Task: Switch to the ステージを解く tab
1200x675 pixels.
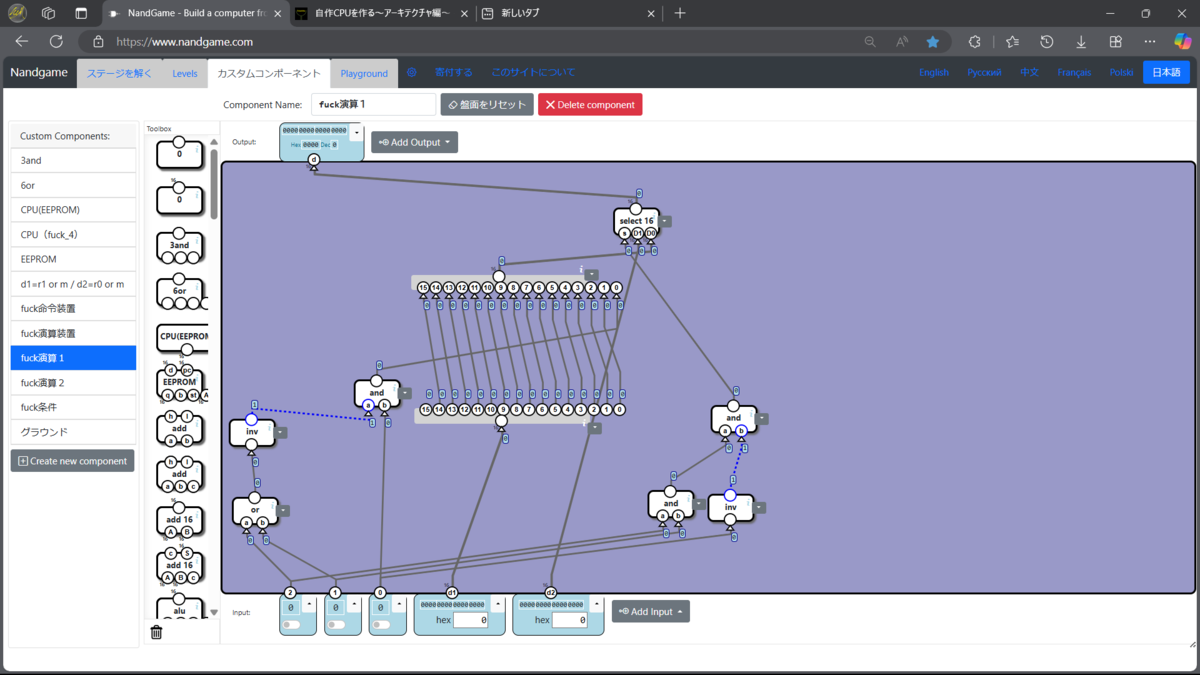Action: point(120,73)
